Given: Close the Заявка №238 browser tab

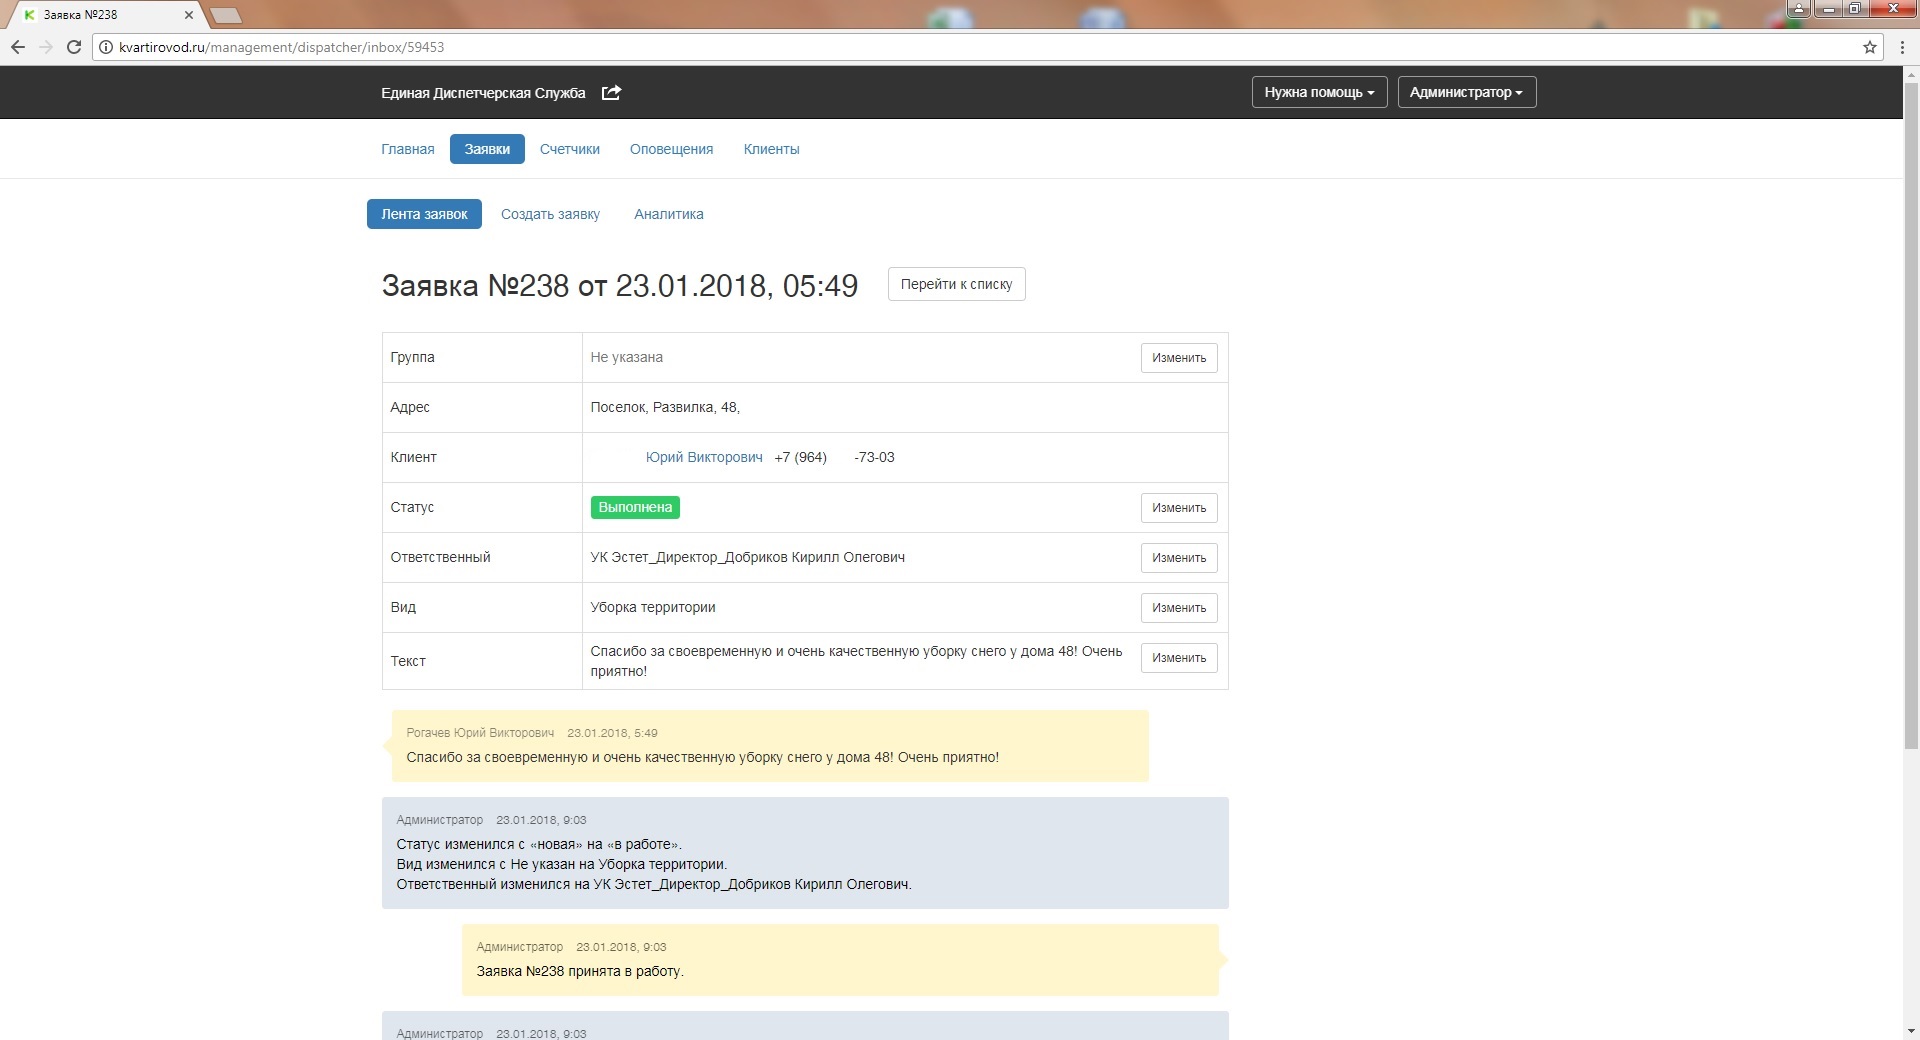Looking at the screenshot, I should point(188,15).
